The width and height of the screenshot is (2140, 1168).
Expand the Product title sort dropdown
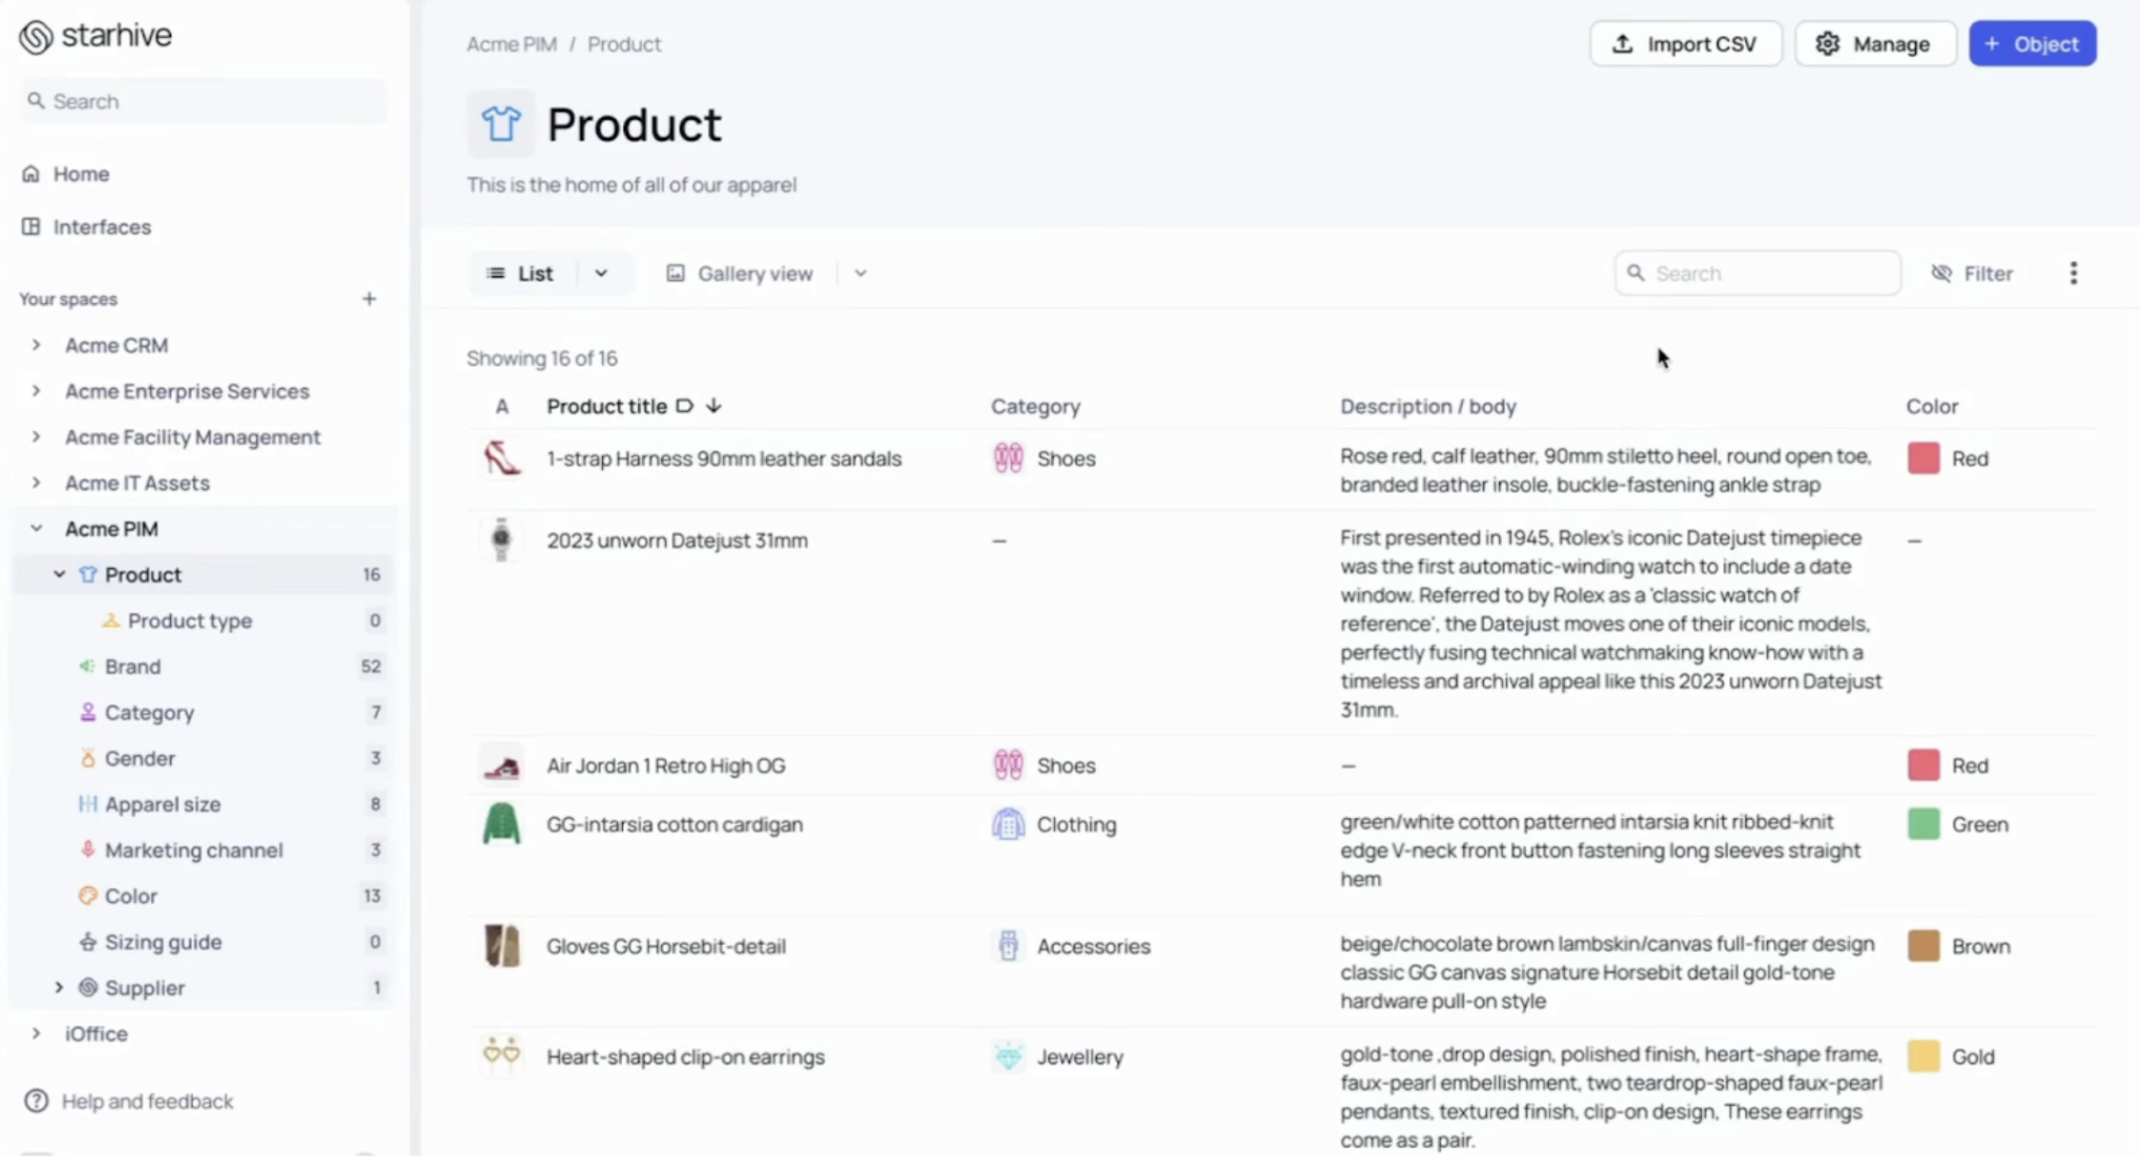(713, 406)
